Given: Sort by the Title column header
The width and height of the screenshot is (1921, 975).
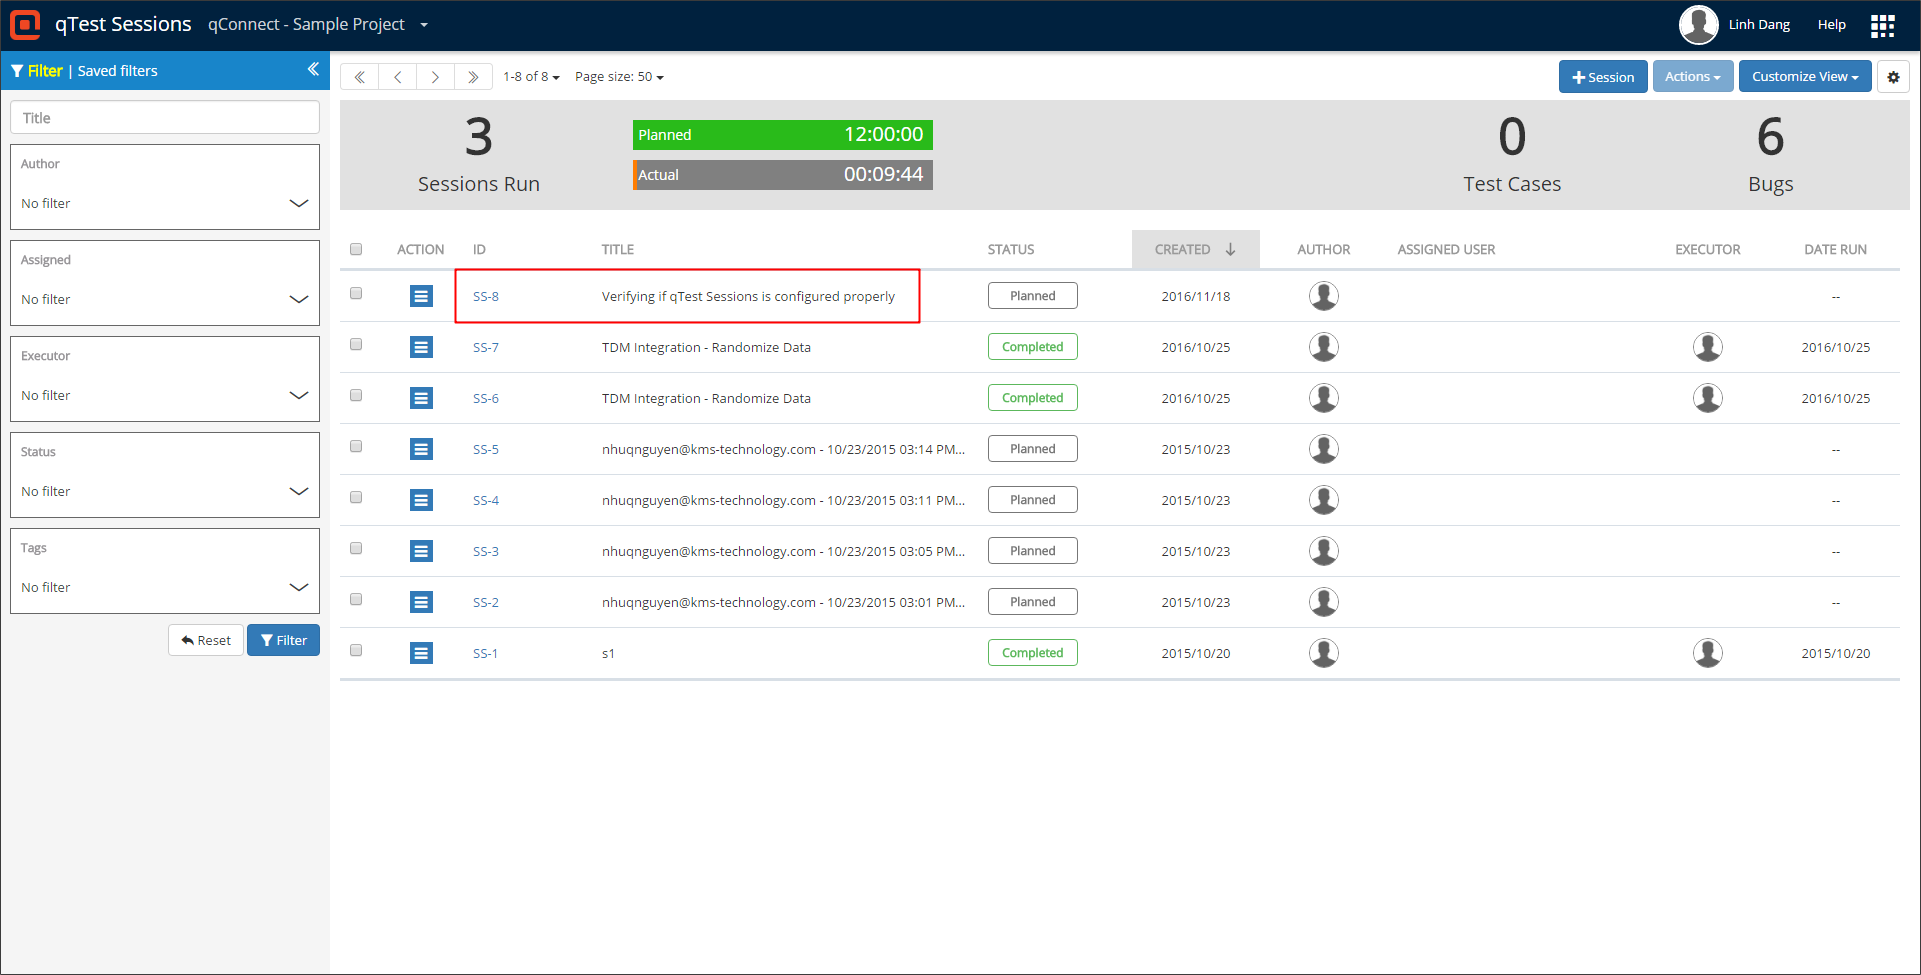Looking at the screenshot, I should (x=618, y=249).
